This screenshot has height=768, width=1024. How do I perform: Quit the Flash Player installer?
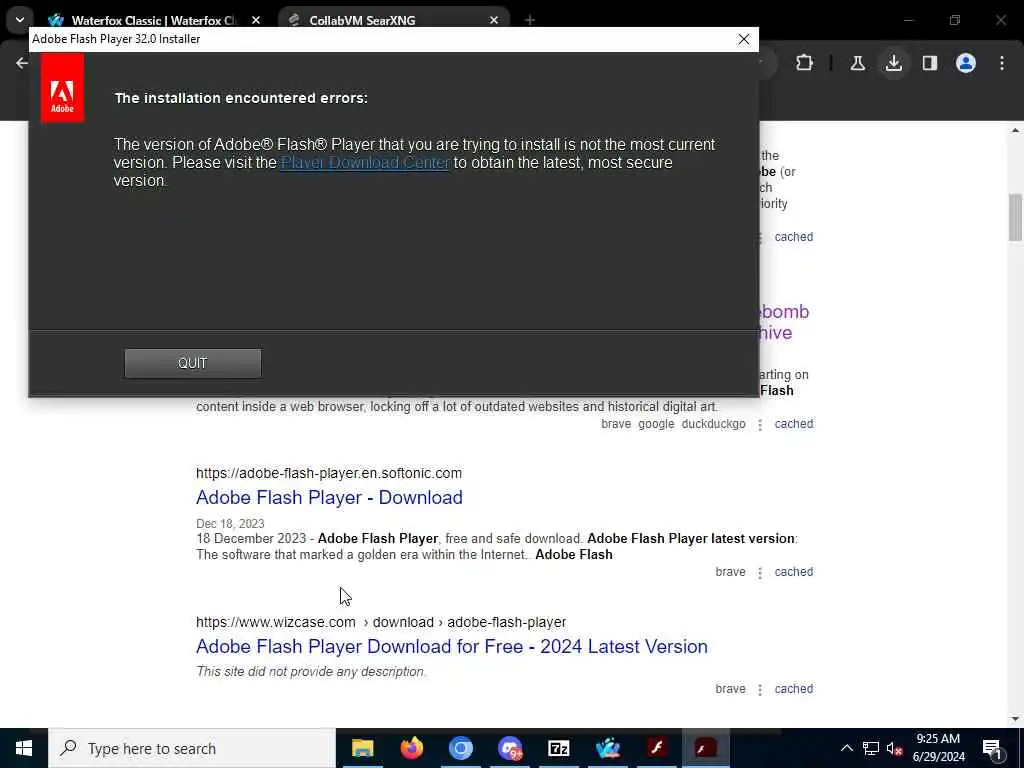point(193,363)
